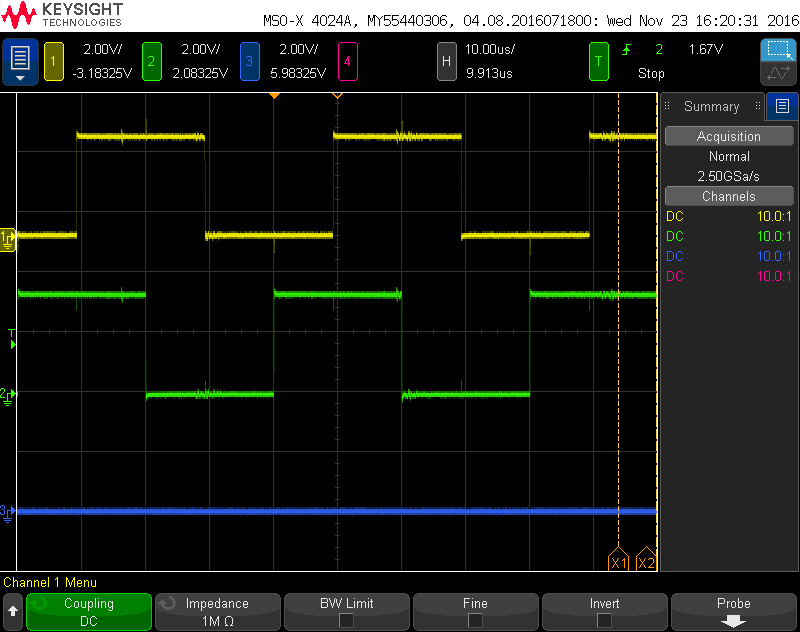Click the channel 2 ground level marker
This screenshot has width=800, height=632.
coord(8,396)
